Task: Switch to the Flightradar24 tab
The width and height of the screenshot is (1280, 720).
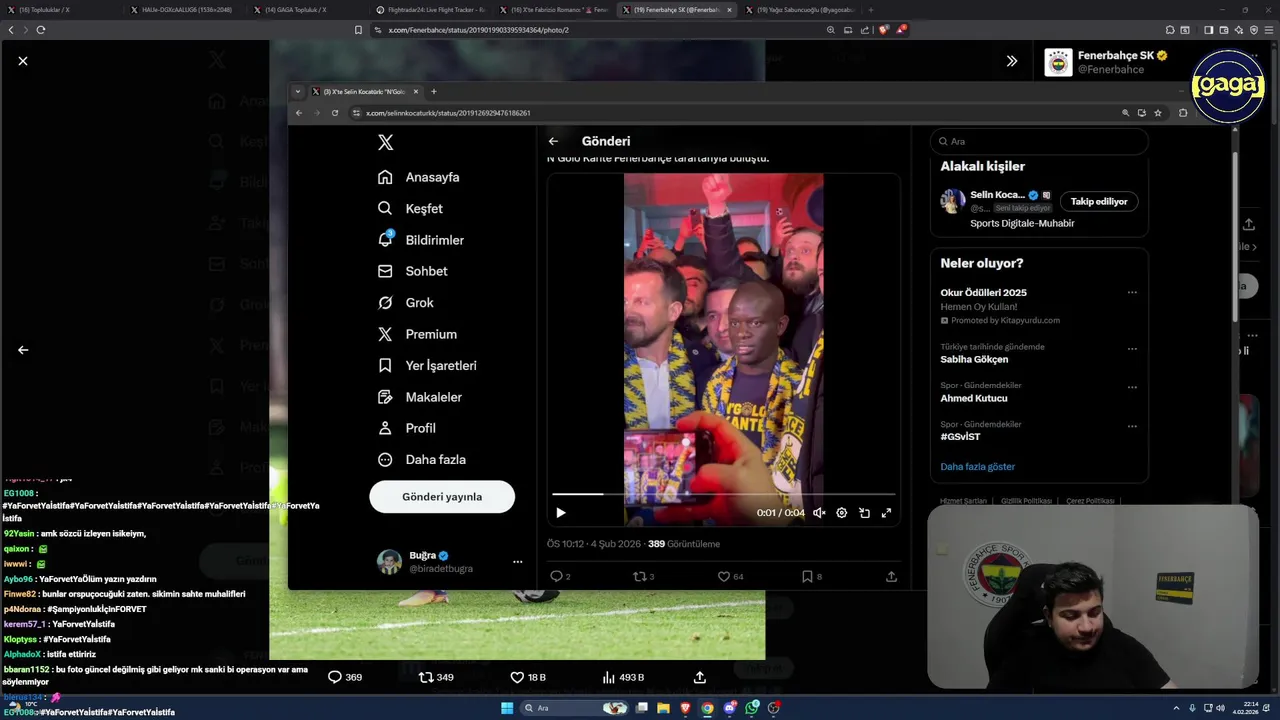Action: point(430,10)
